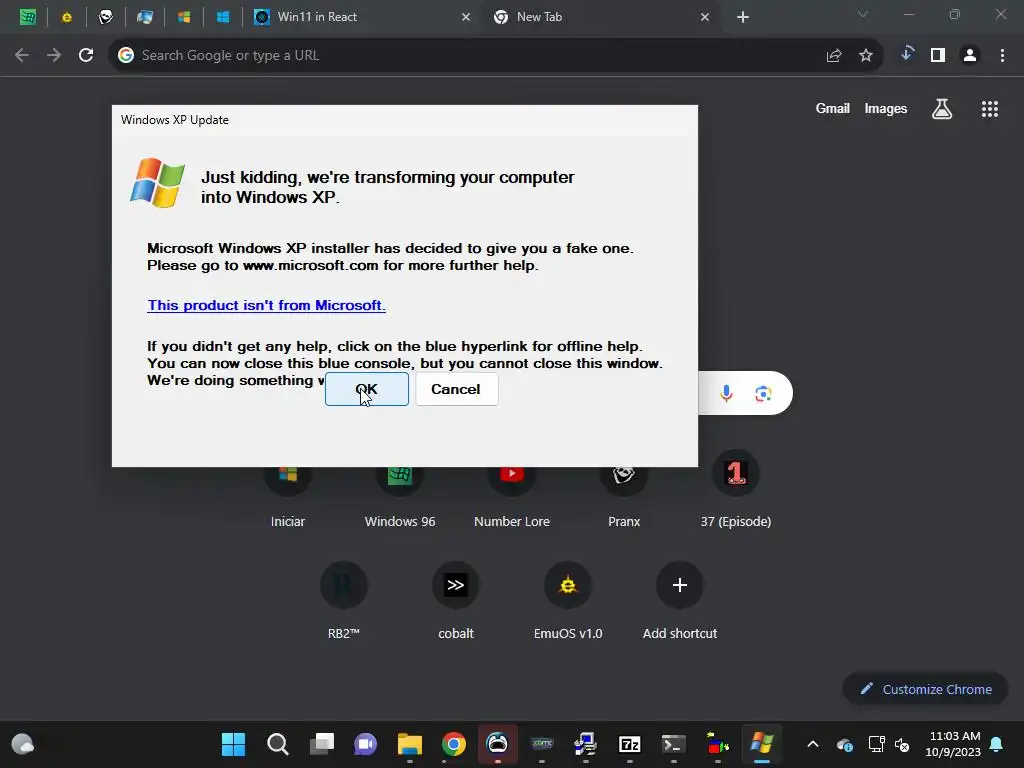
Task: Select the pinned mask icon tab
Action: (x=106, y=17)
